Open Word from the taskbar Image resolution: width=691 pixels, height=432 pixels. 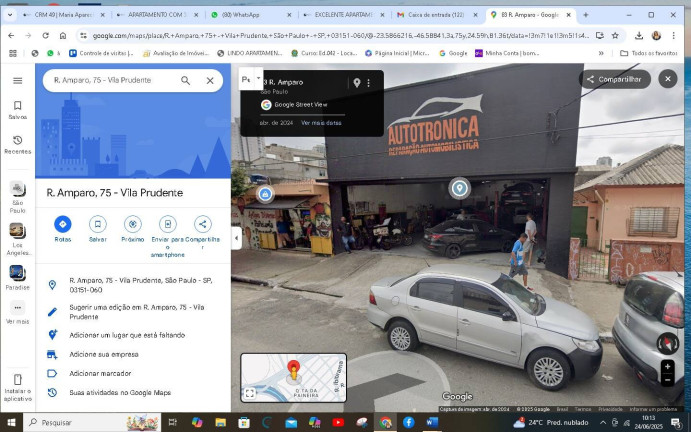pos(432,423)
